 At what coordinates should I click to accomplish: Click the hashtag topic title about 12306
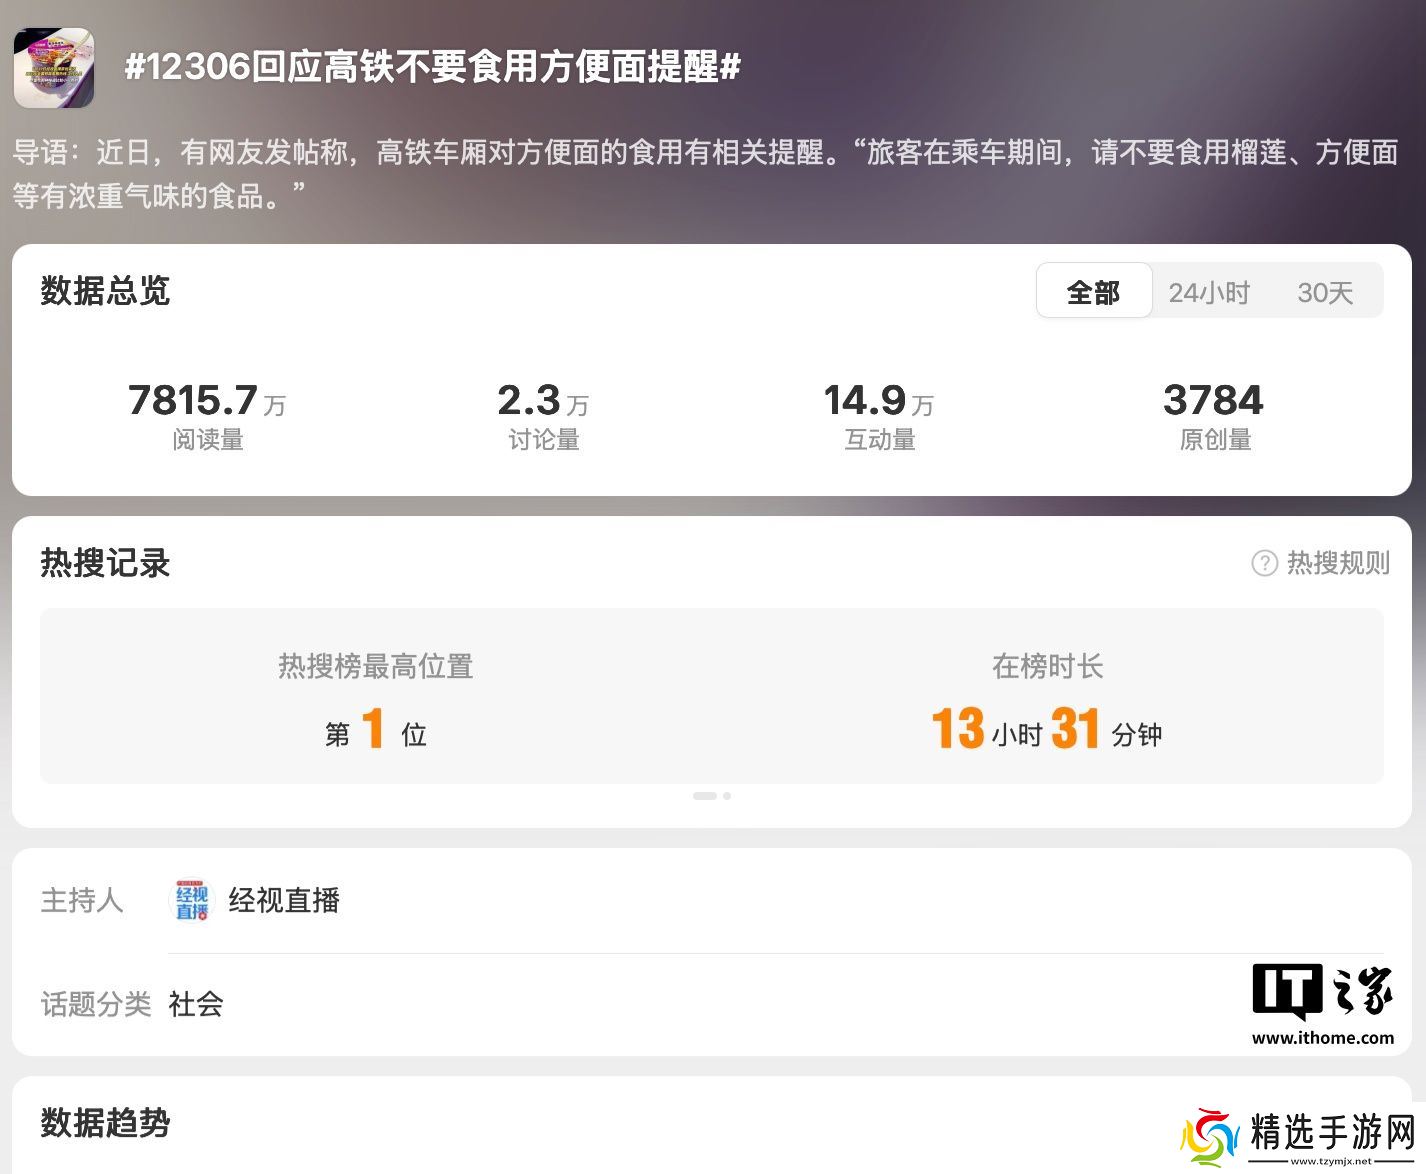pyautogui.click(x=432, y=68)
